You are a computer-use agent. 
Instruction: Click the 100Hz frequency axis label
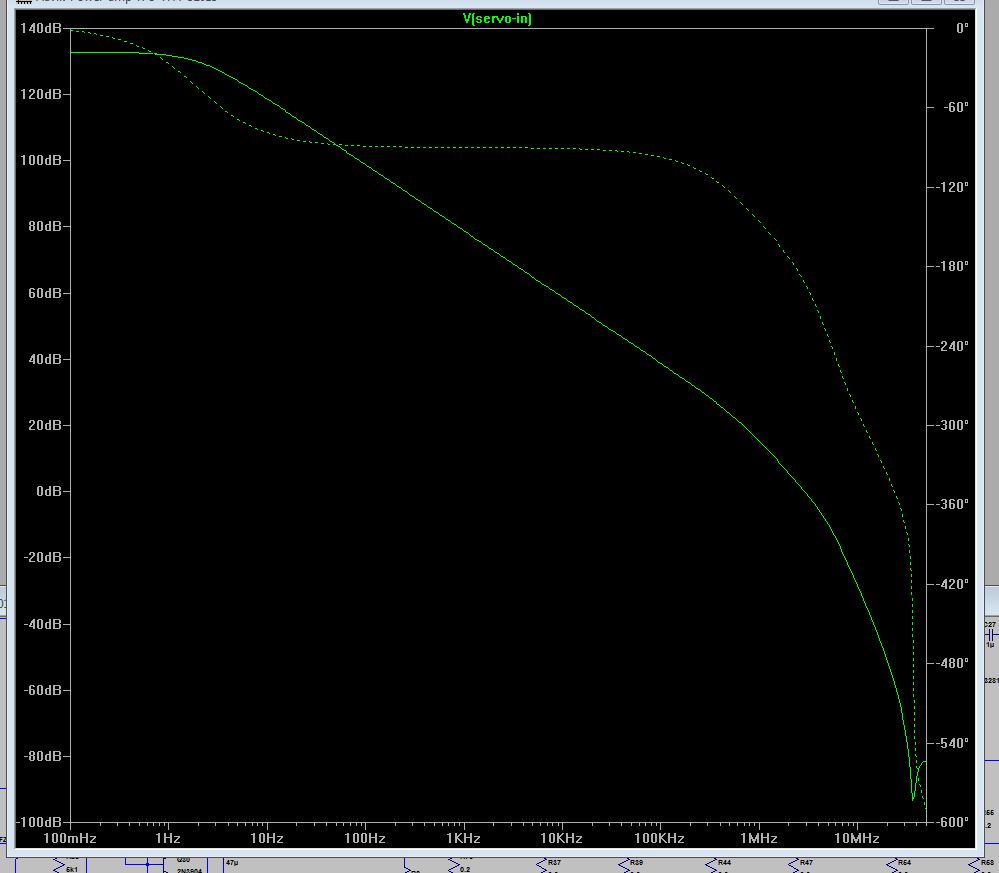pos(365,839)
